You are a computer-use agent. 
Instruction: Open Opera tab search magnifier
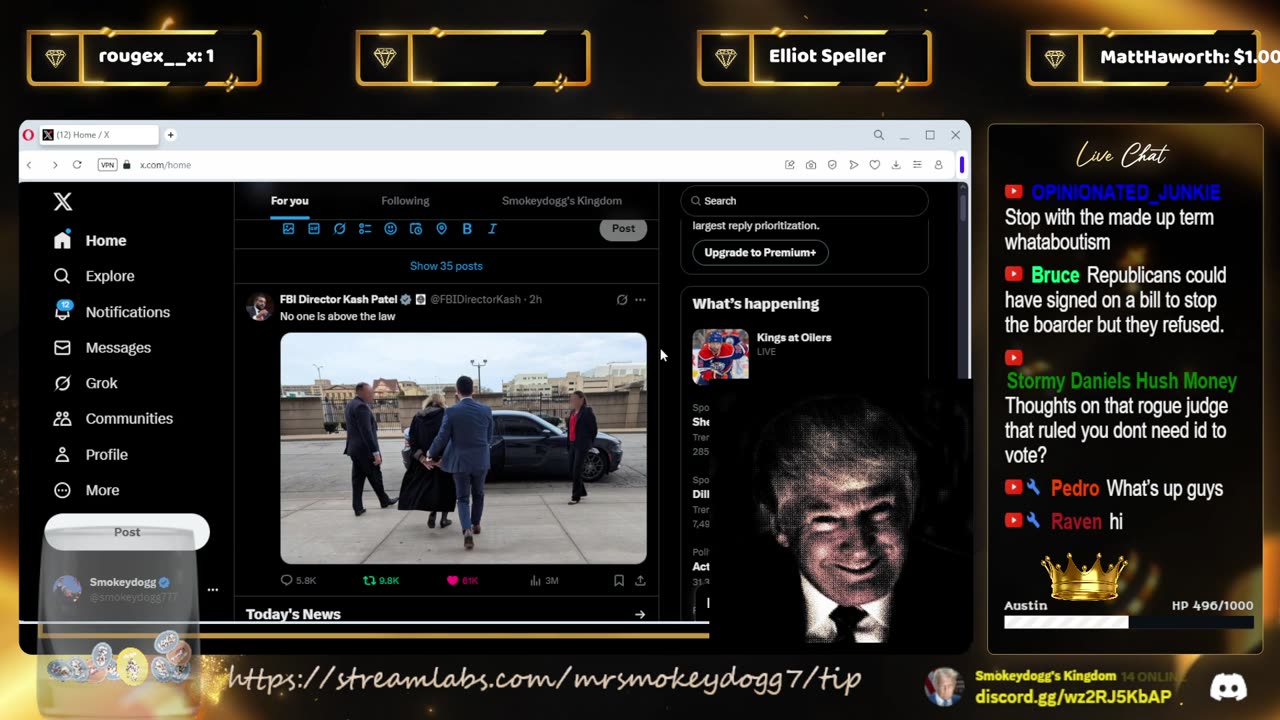879,135
